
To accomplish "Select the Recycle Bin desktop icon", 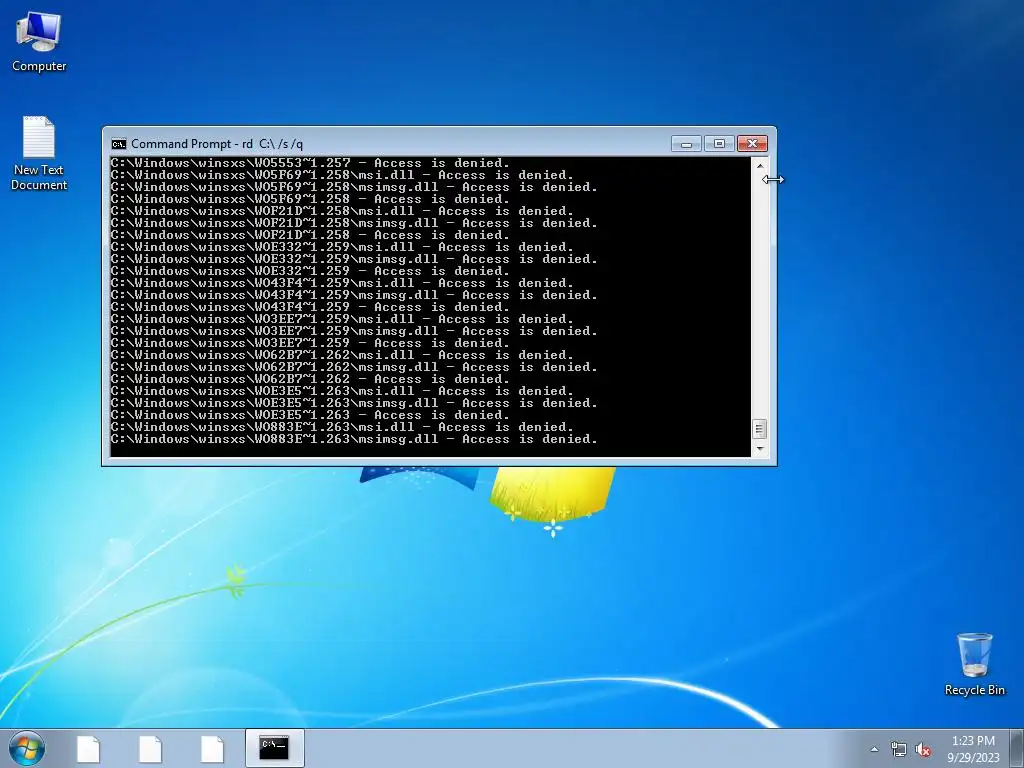I will point(974,664).
